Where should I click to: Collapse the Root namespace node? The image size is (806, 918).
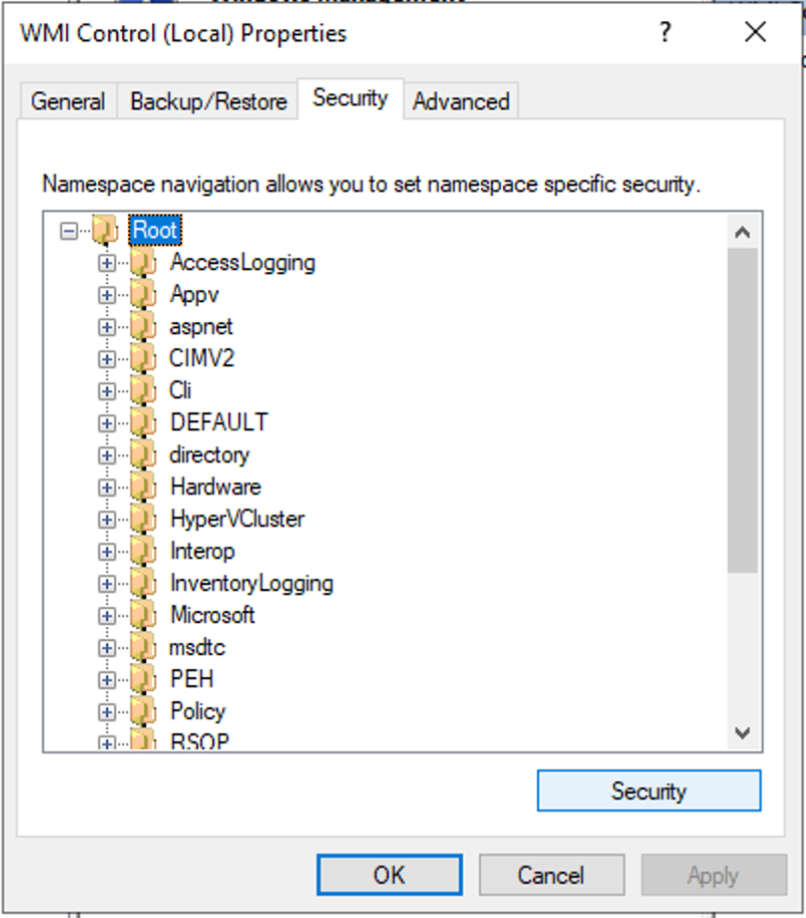click(67, 230)
